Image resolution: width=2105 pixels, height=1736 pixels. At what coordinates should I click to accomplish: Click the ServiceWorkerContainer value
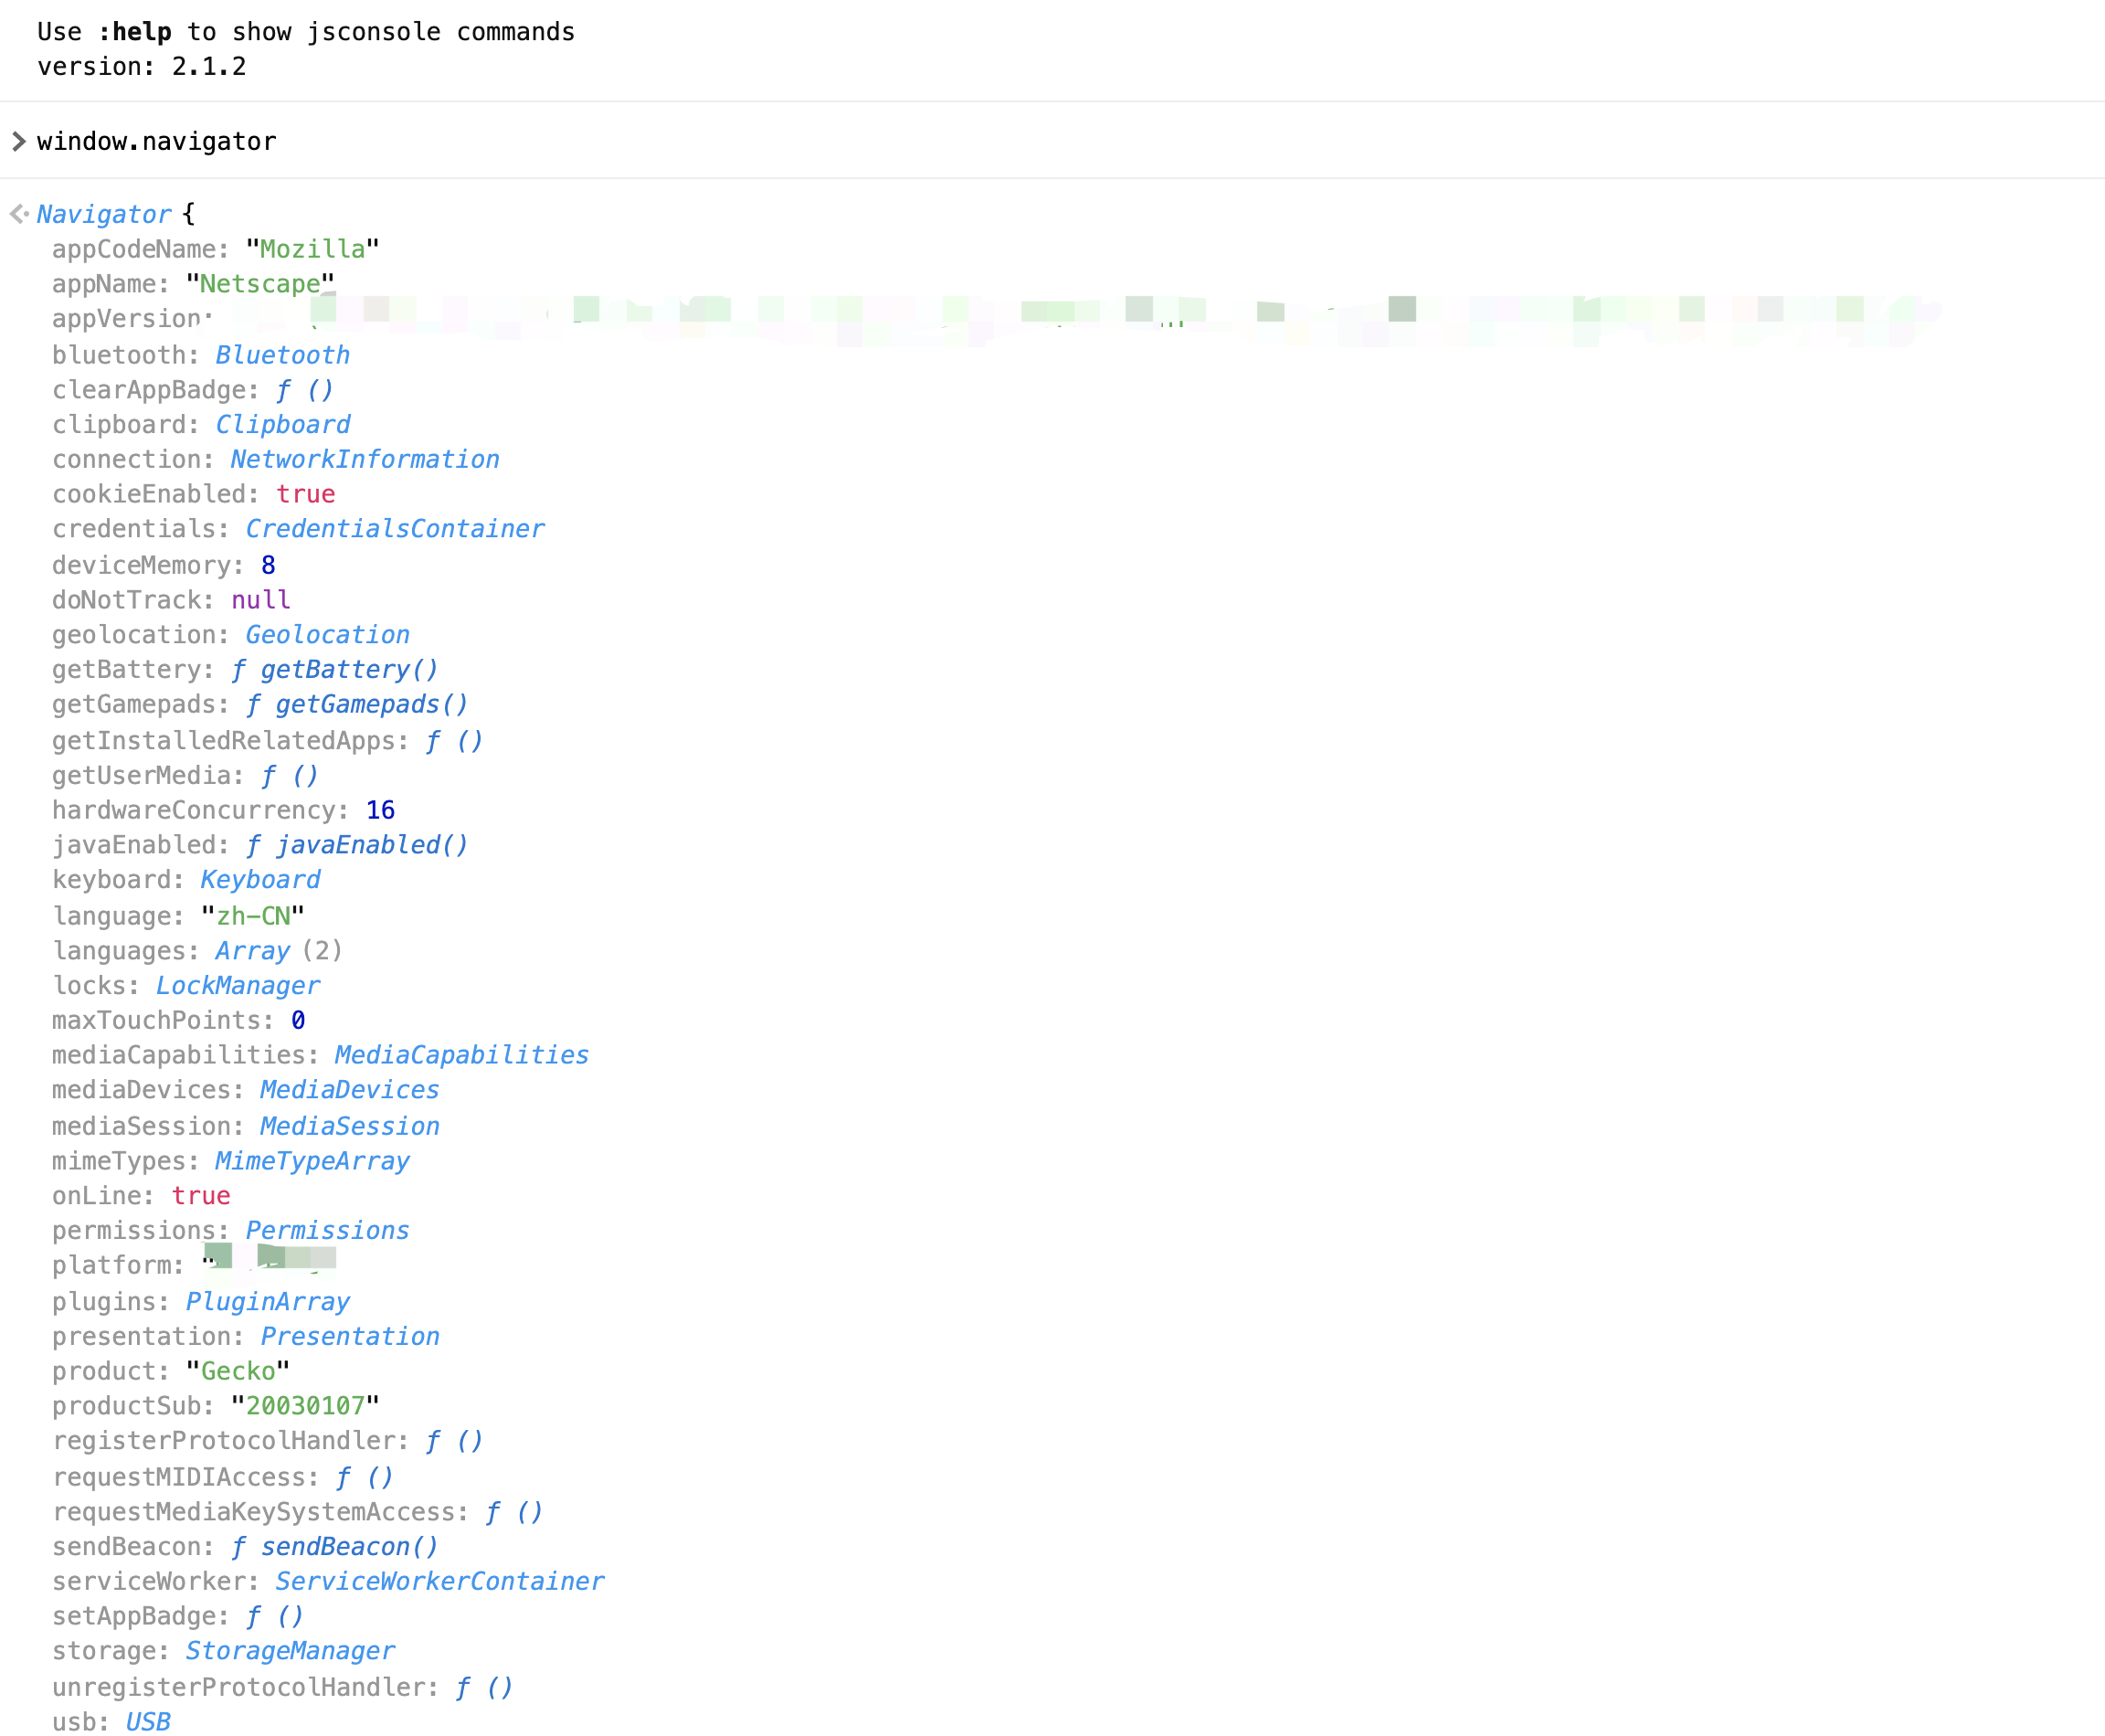click(439, 1582)
